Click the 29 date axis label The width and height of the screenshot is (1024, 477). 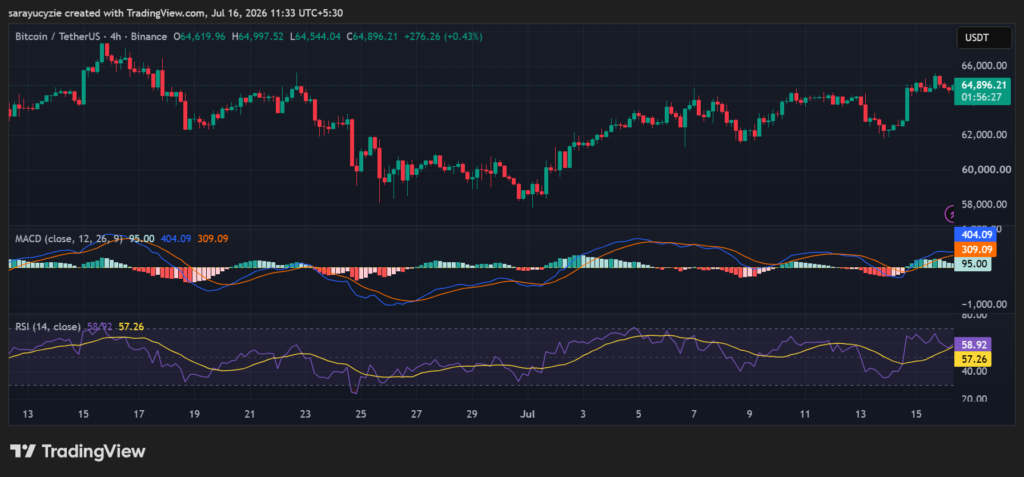point(472,414)
